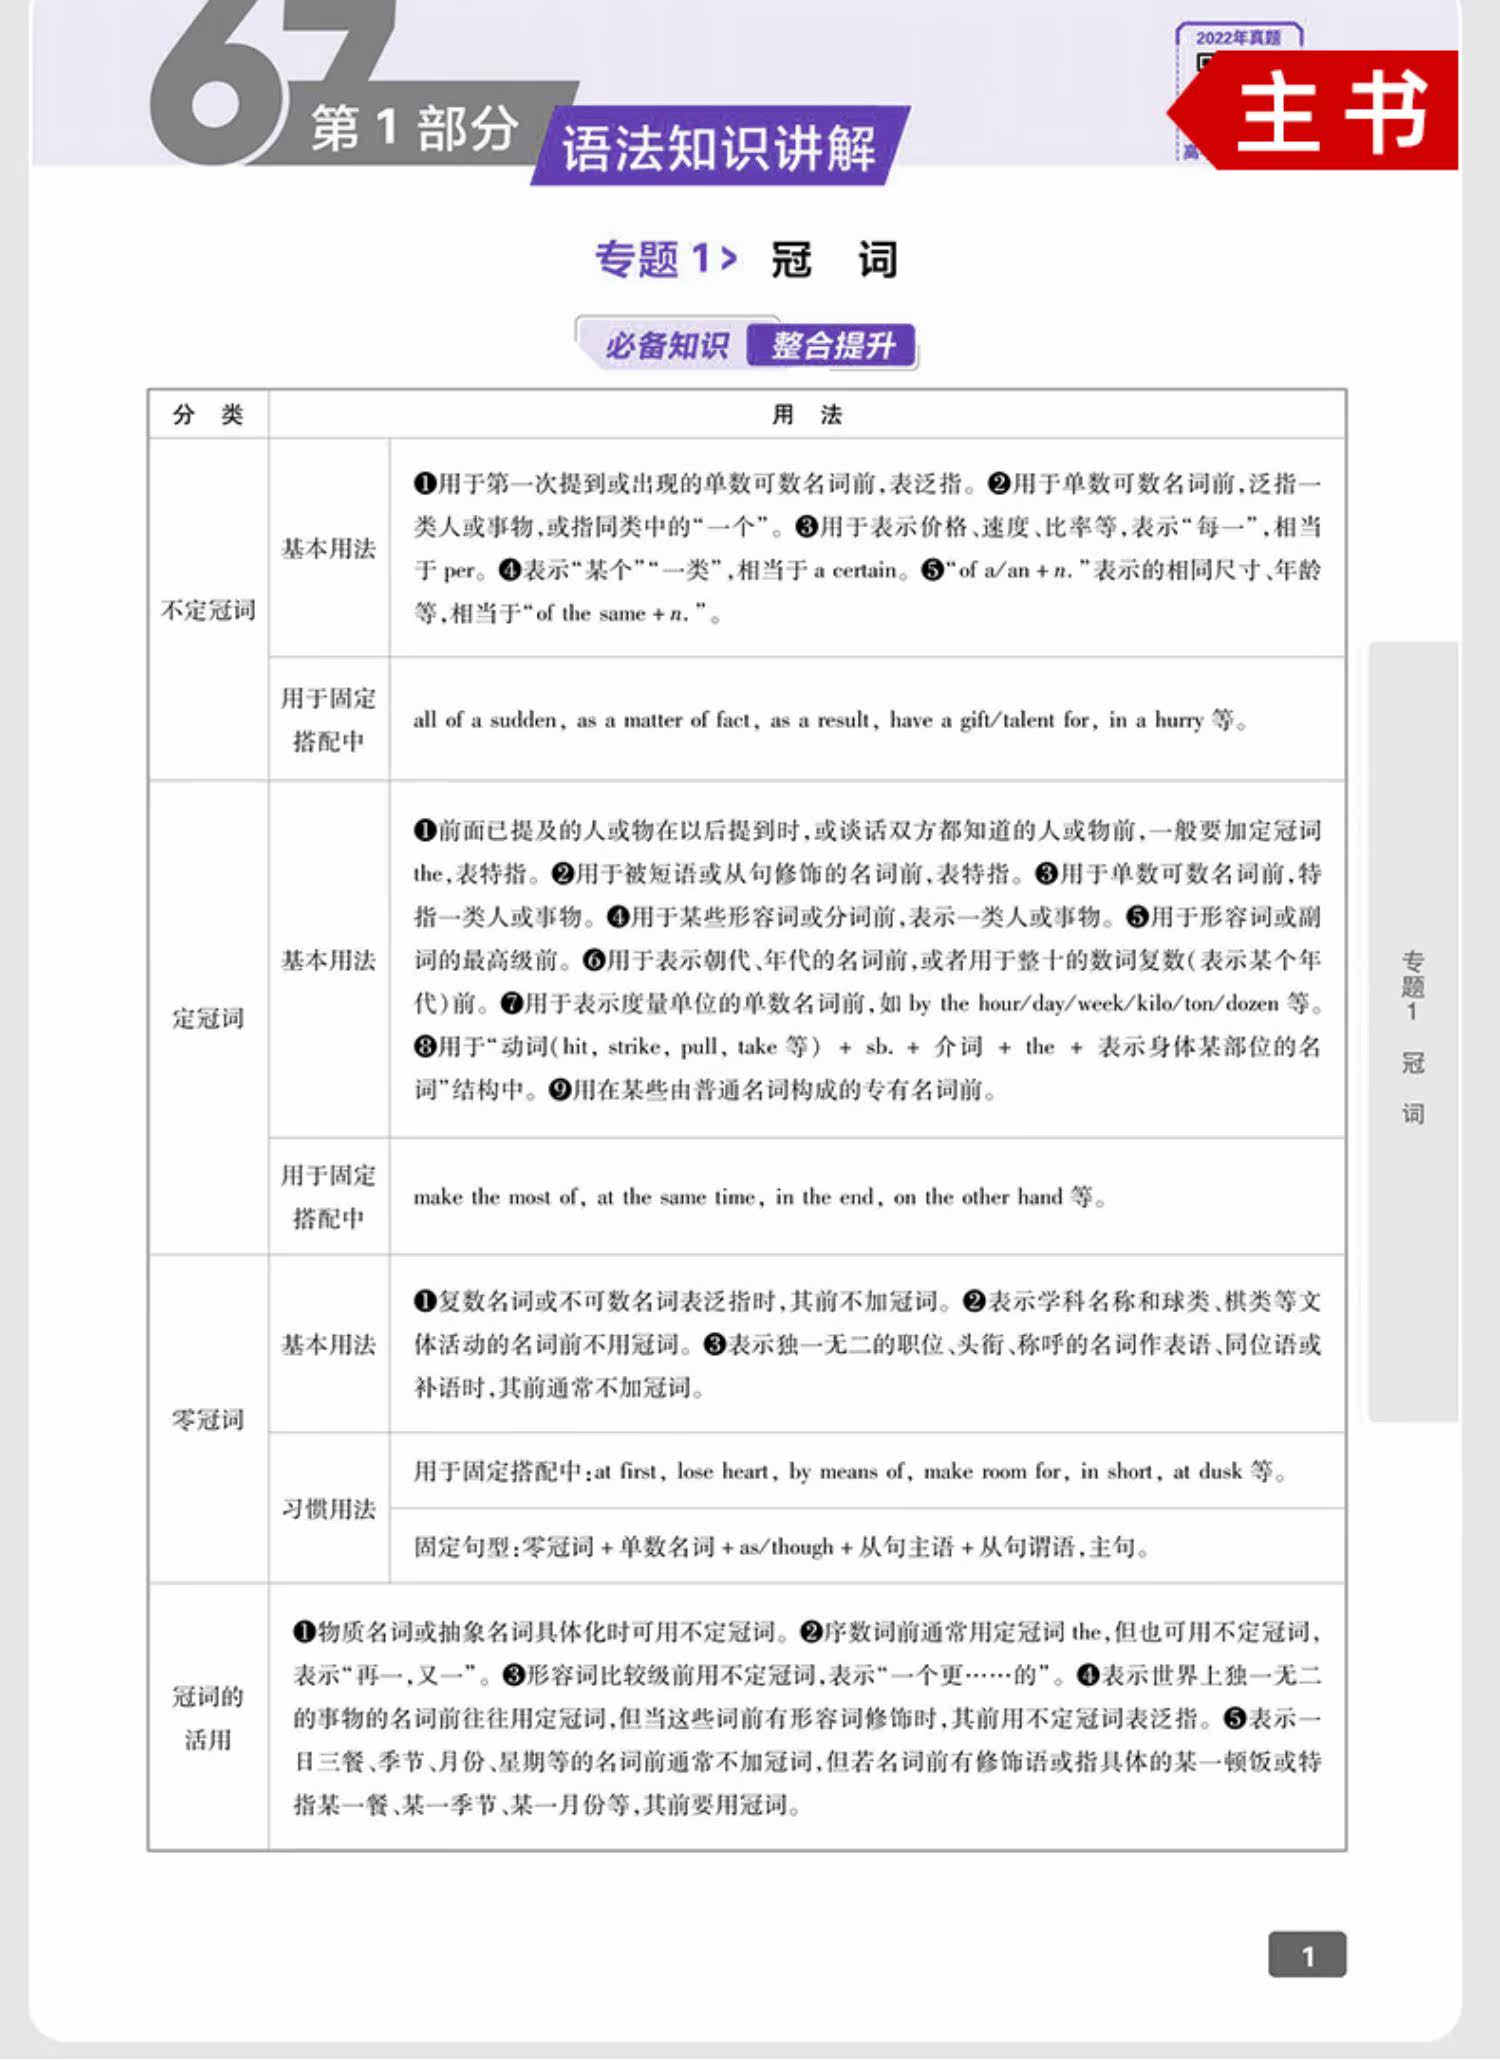1500x2061 pixels.
Task: Click 基本用法 in the 零冠词 row
Action: point(328,1344)
